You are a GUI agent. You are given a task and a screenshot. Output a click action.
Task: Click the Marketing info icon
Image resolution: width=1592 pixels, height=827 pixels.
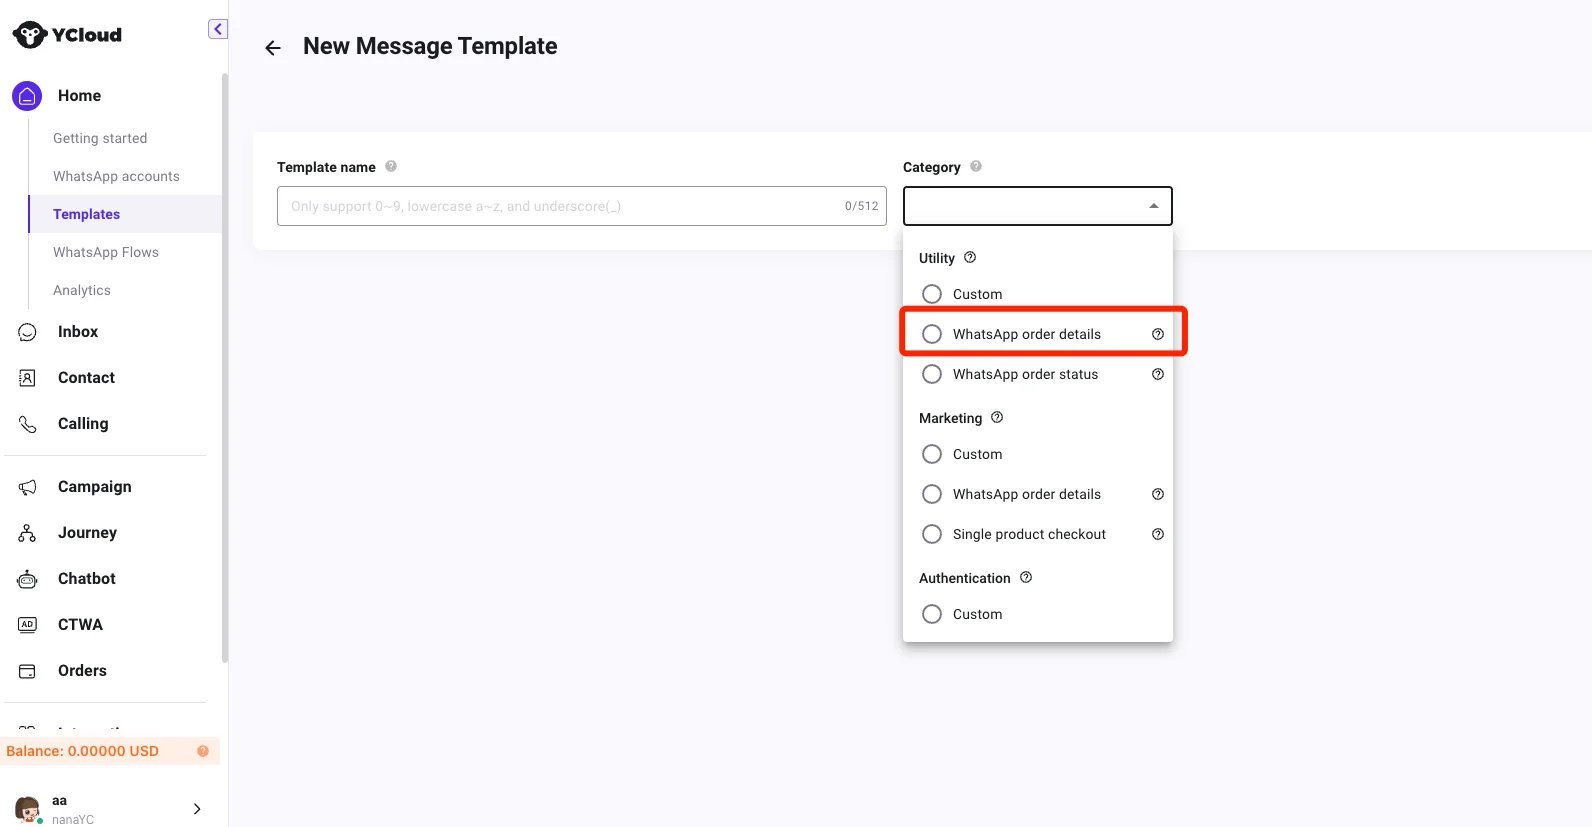point(997,418)
